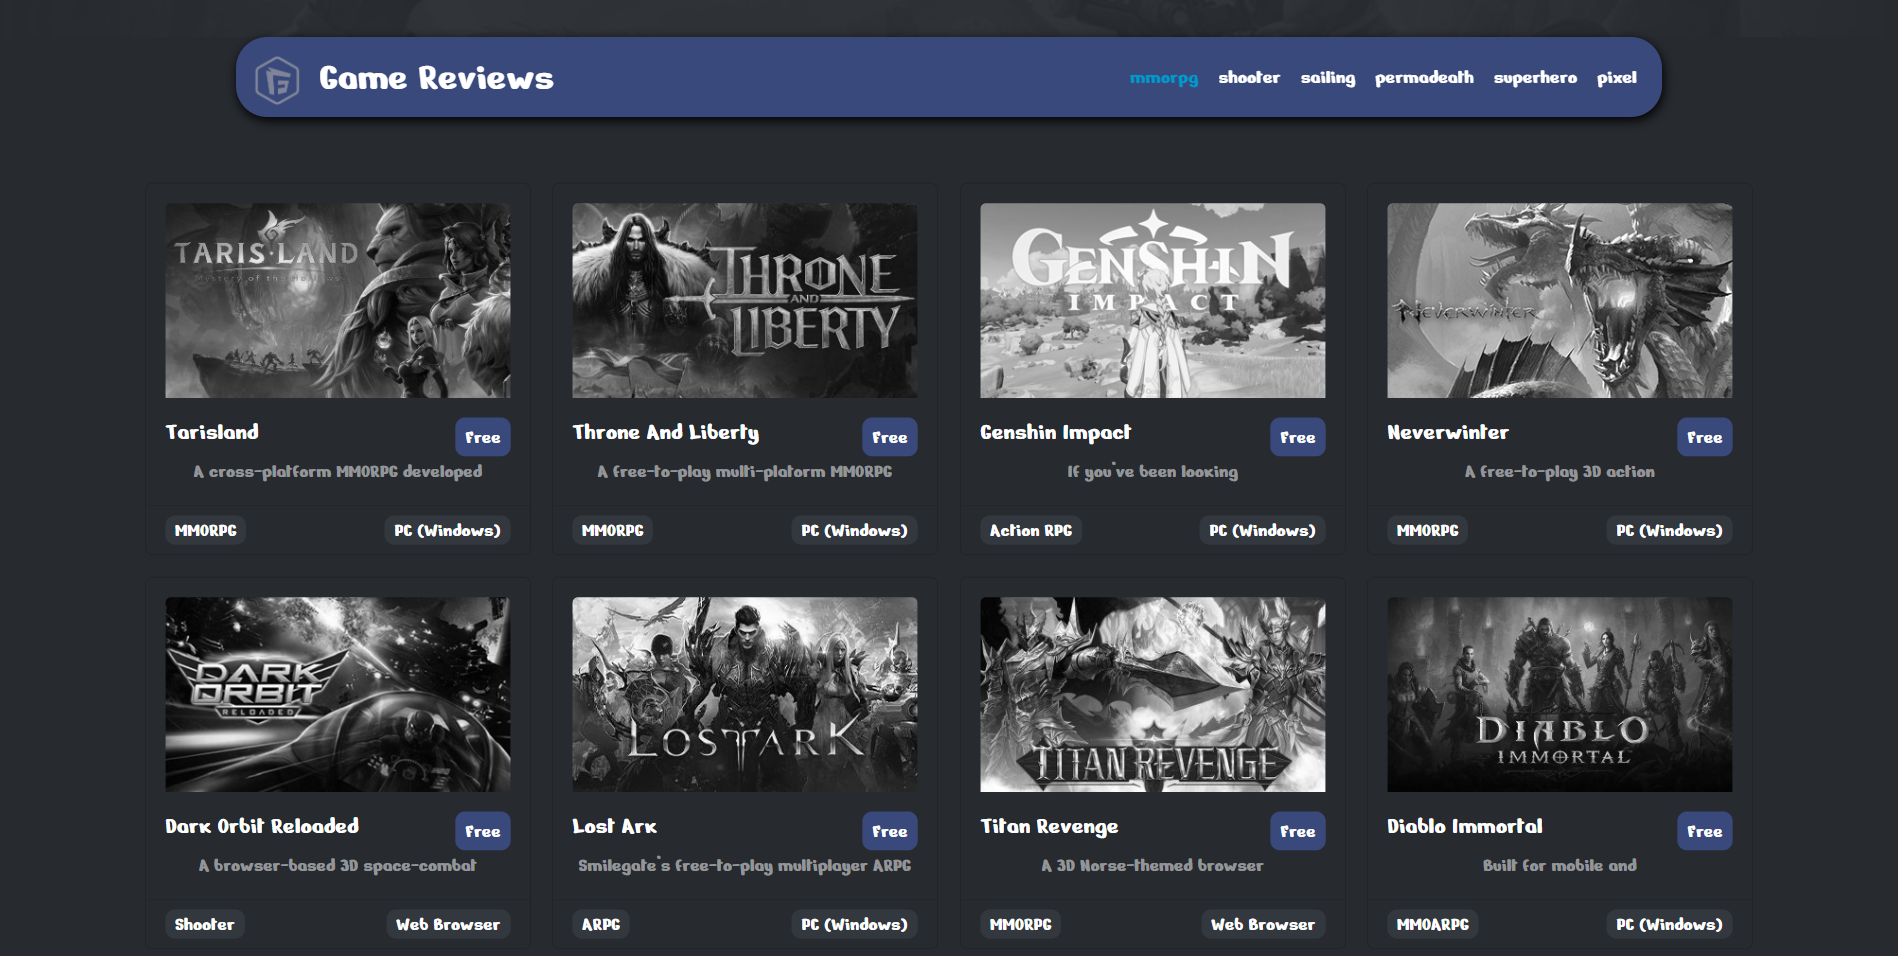Screen dimensions: 1898x956
Task: Click the Throne And Liberty title
Action: tap(666, 432)
